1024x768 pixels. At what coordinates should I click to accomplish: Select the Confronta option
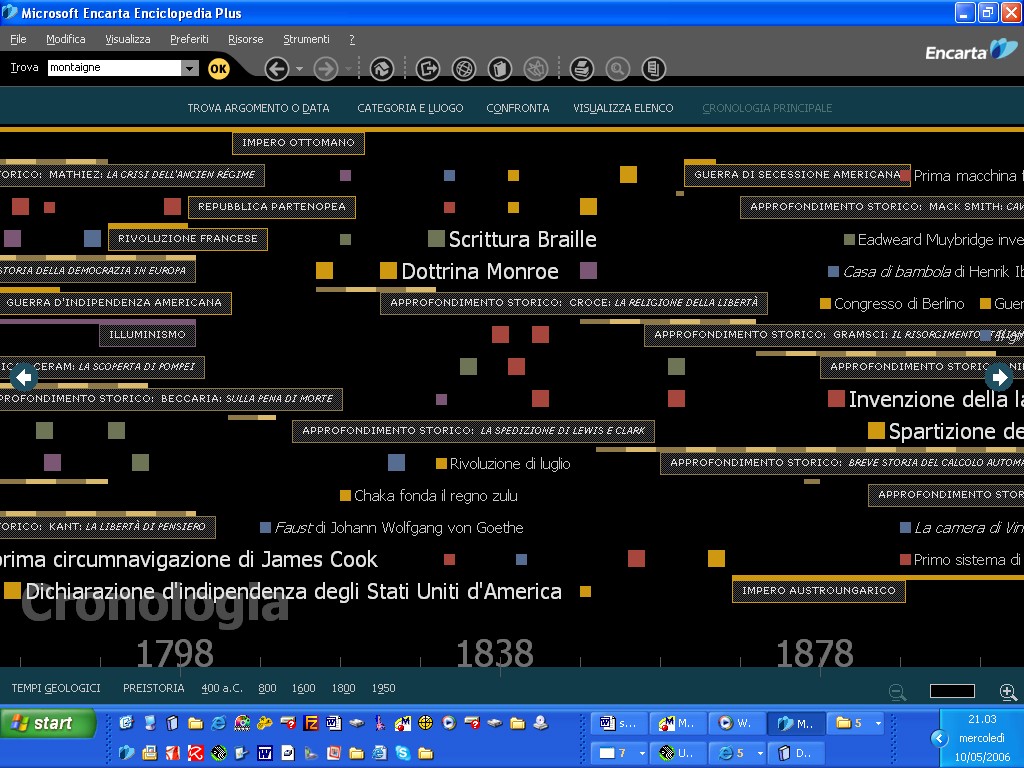click(517, 108)
